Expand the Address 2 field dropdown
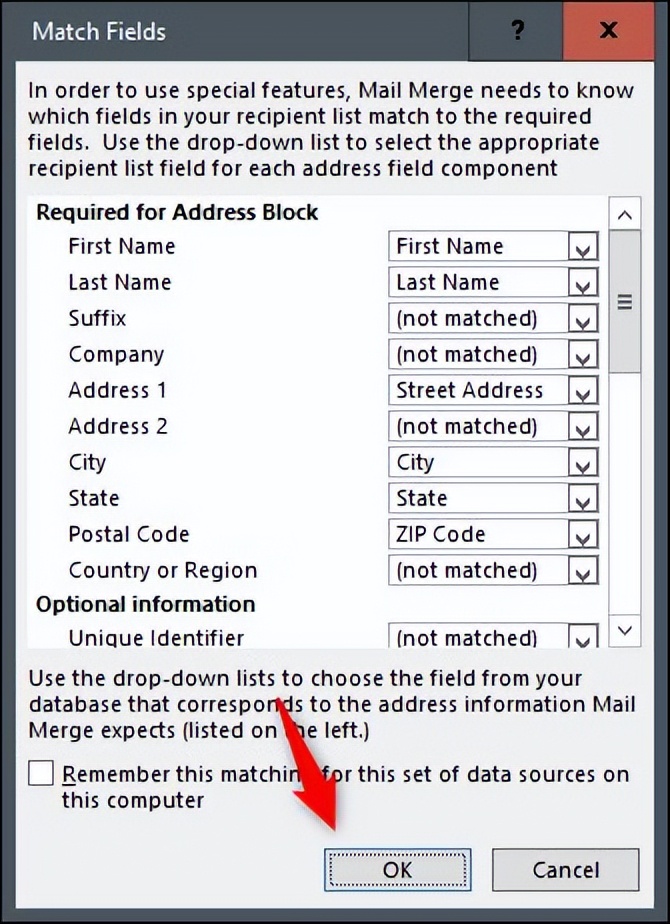The height and width of the screenshot is (924, 670). click(x=583, y=427)
